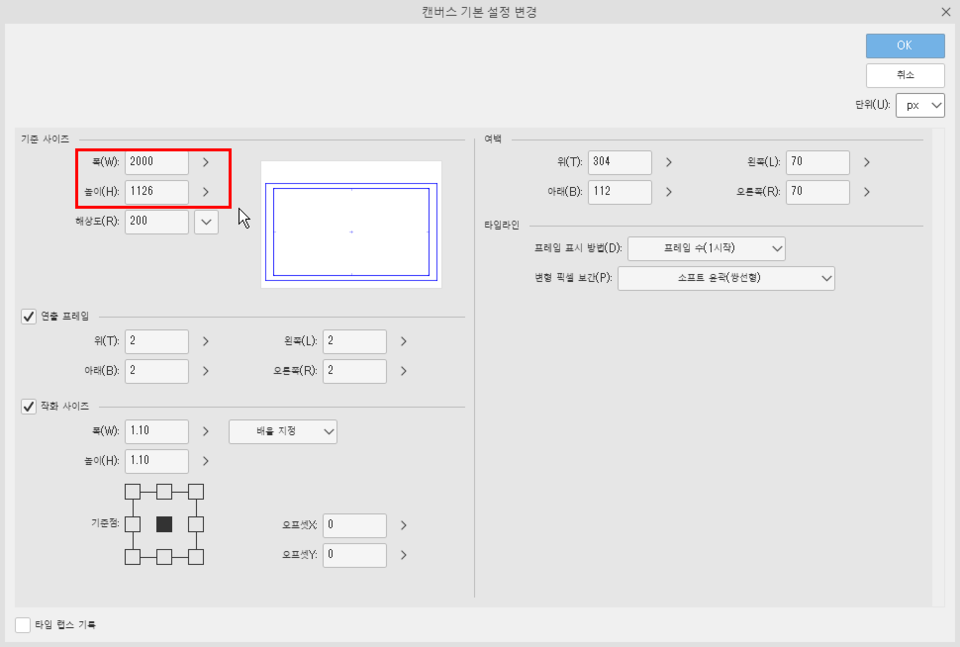
Task: Click the 오프셋X field
Action: pyautogui.click(x=355, y=525)
